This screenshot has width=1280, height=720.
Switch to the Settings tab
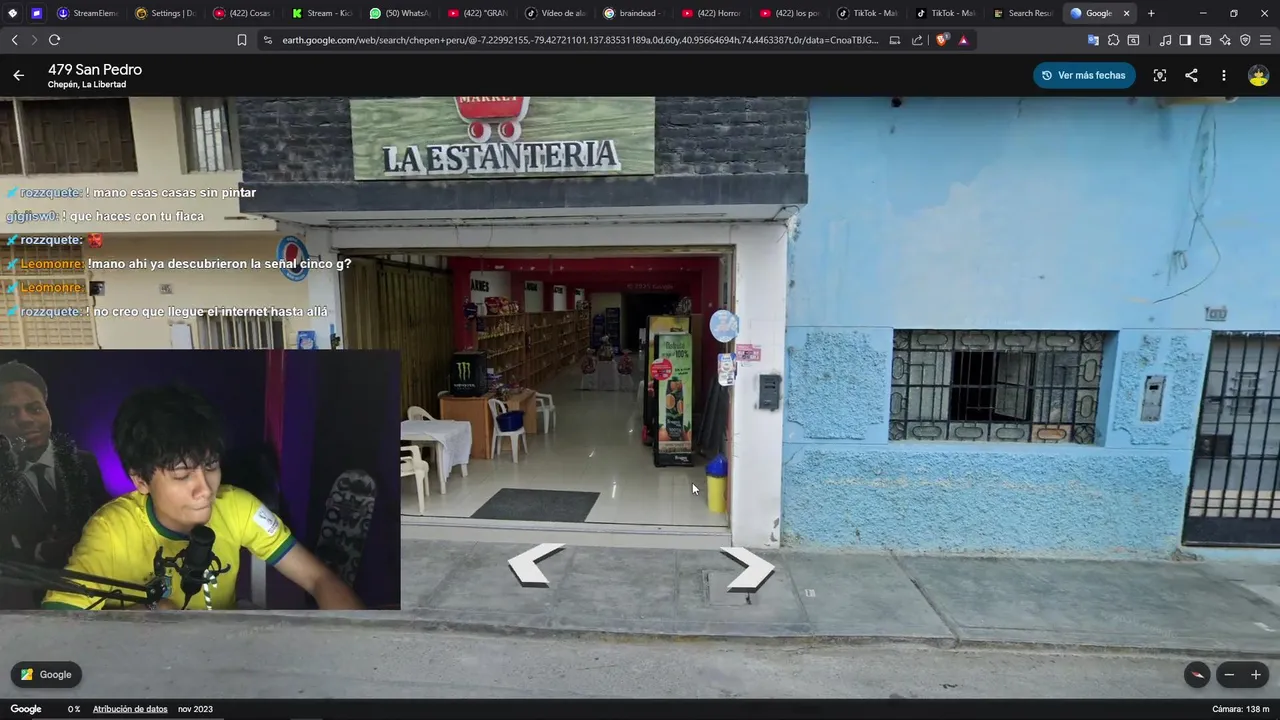pos(166,13)
